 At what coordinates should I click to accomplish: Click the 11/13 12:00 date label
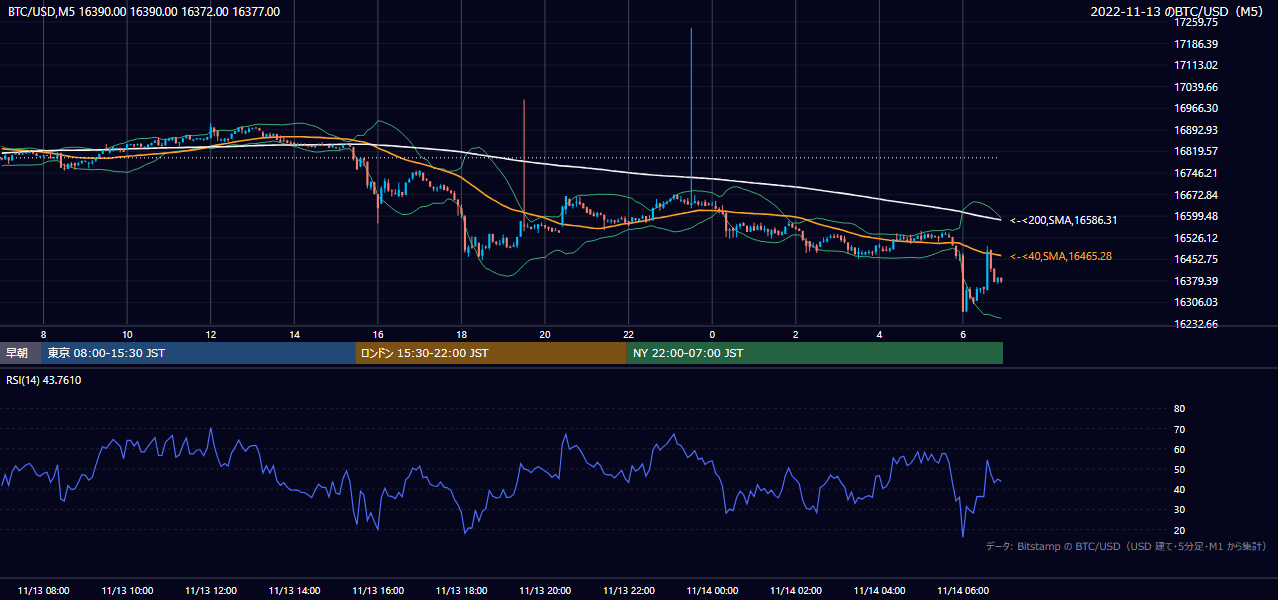coord(211,591)
